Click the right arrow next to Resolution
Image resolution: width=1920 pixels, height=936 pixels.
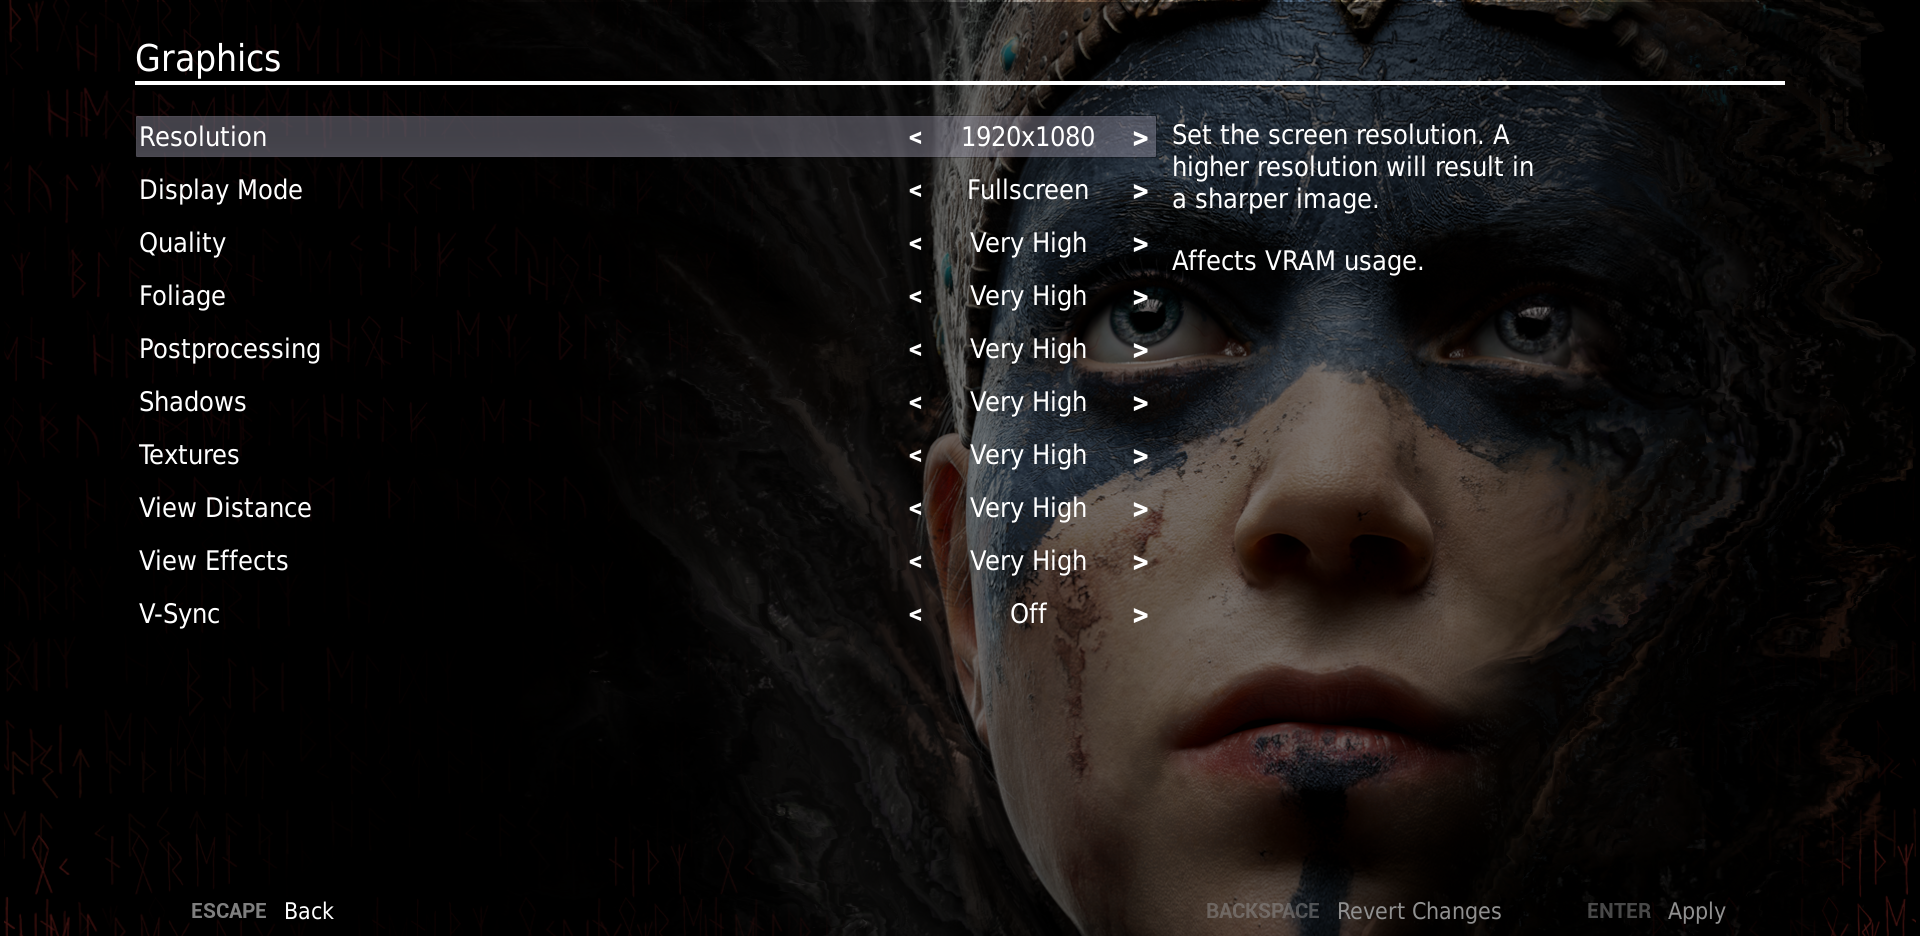pyautogui.click(x=1140, y=138)
